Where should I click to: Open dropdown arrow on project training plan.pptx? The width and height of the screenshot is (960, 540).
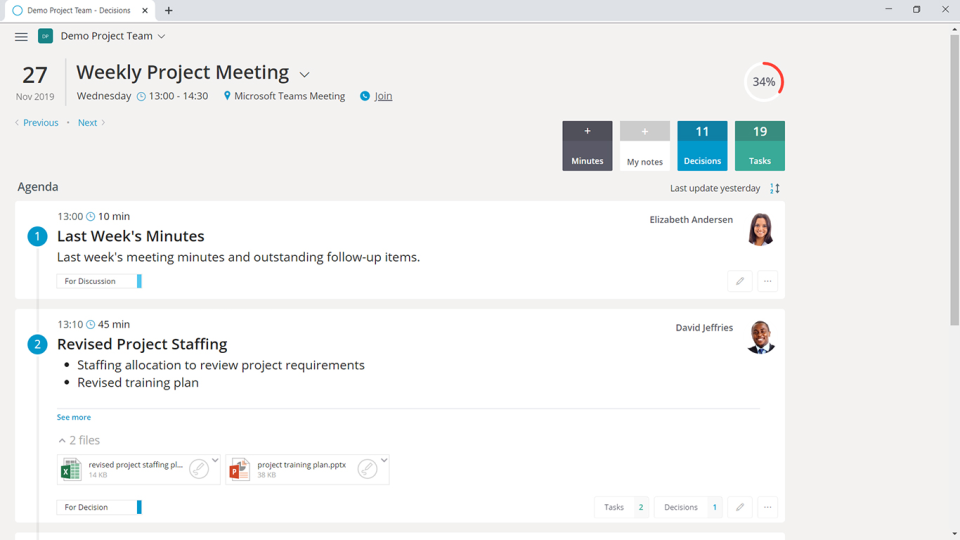click(x=384, y=461)
